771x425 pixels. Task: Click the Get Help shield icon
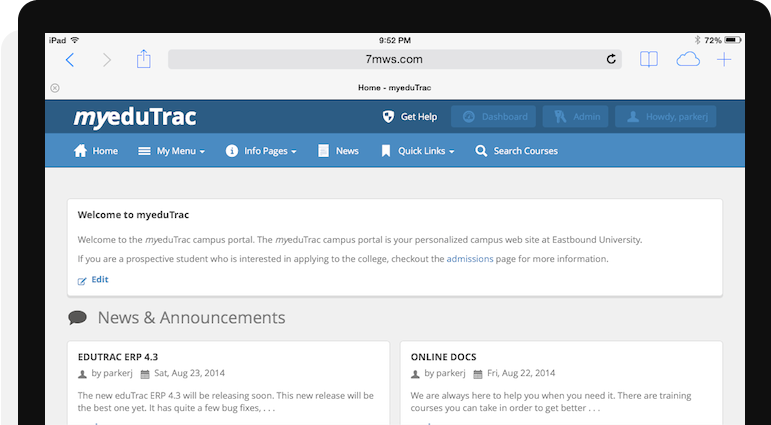pos(388,117)
